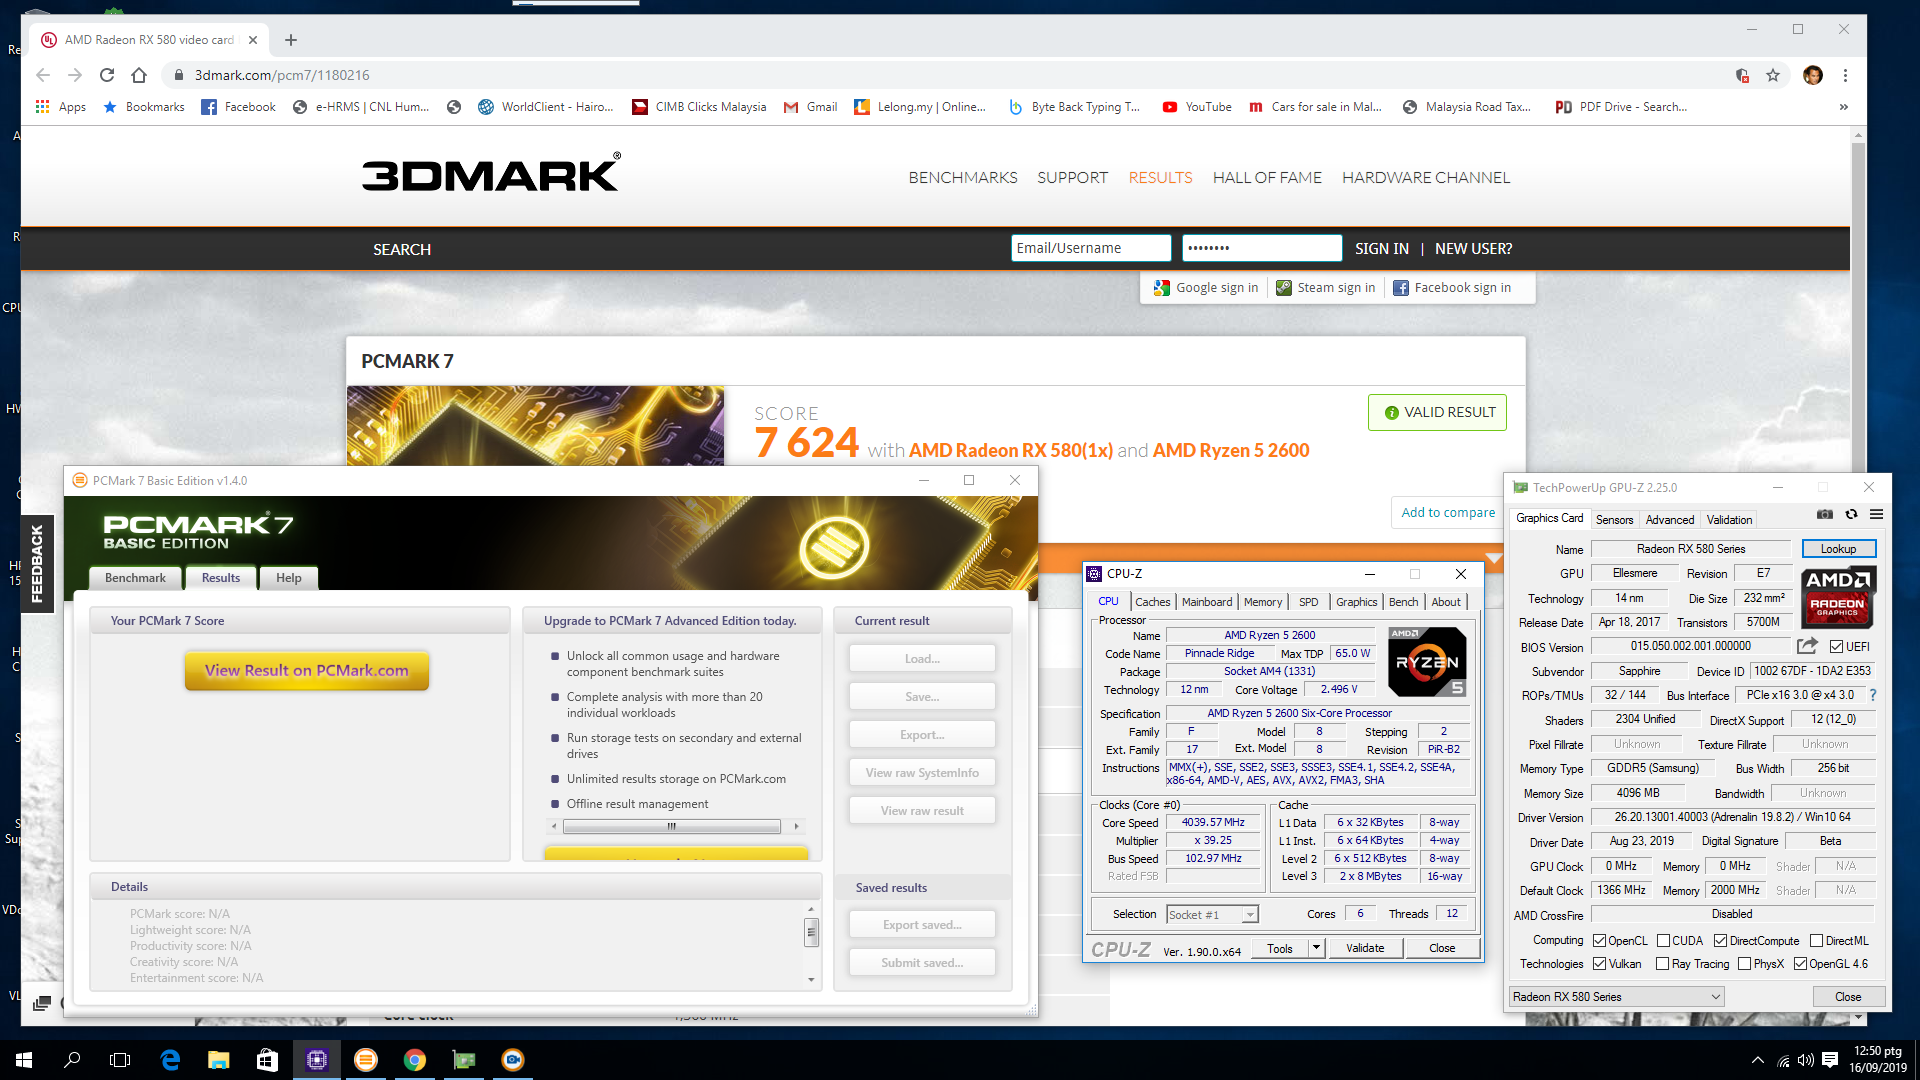Click the Chrome home icon

click(139, 75)
